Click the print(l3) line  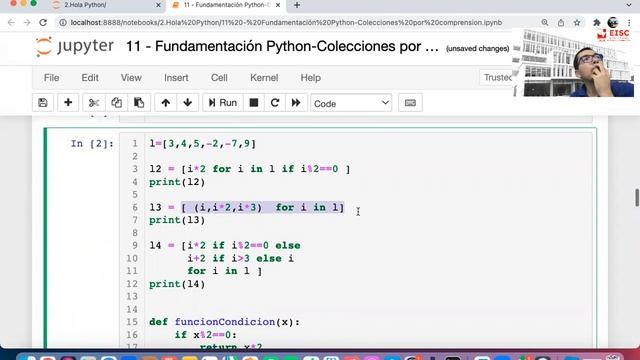coord(177,220)
